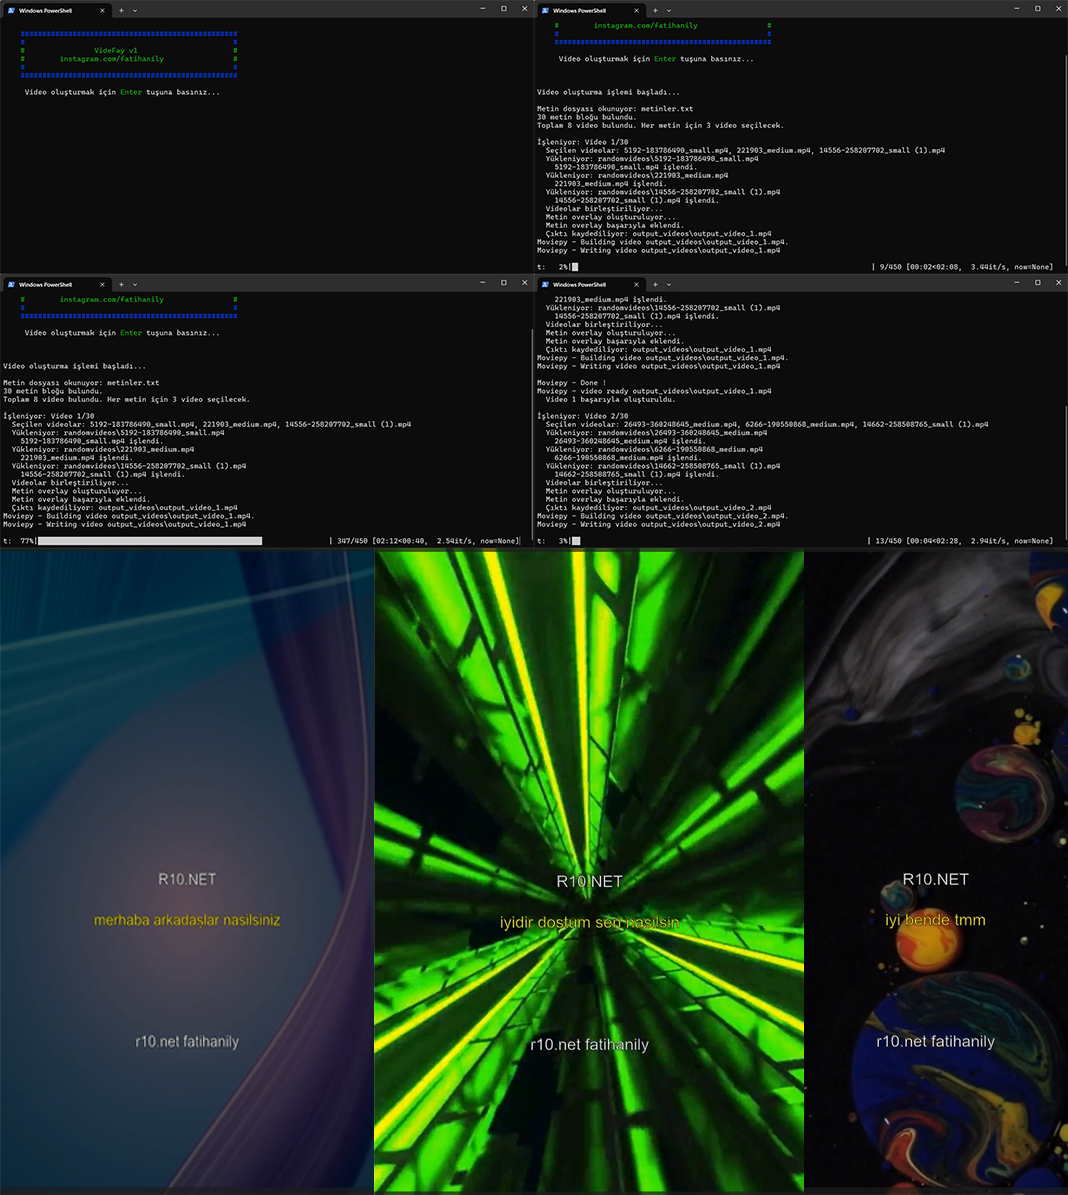1068x1195 pixels.
Task: Click the '347/450' render counter text
Action: [x=352, y=541]
